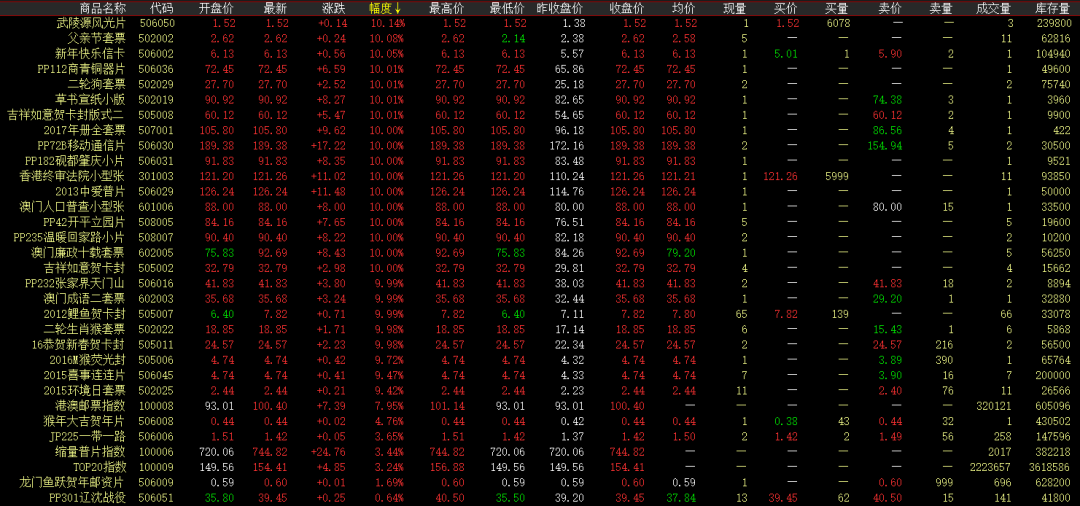
Task: Select the 缩量普片指数 index row
Action: pyautogui.click(x=91, y=451)
